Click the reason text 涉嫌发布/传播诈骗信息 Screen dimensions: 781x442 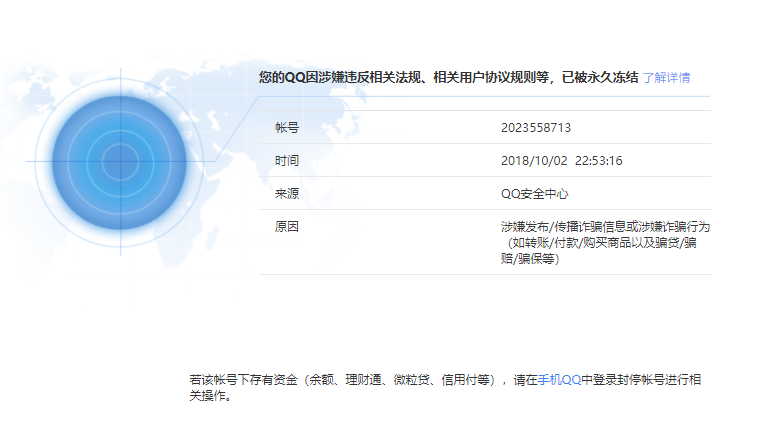[563, 227]
